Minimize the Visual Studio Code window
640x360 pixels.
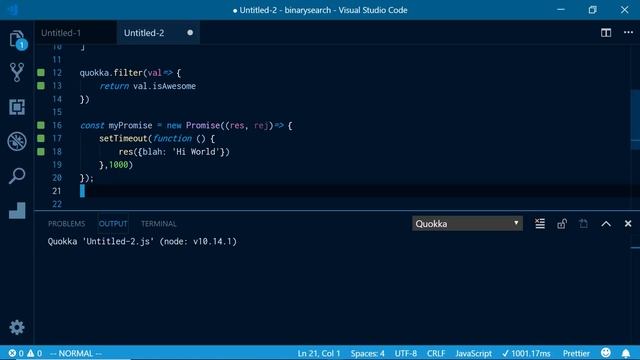(x=561, y=9)
